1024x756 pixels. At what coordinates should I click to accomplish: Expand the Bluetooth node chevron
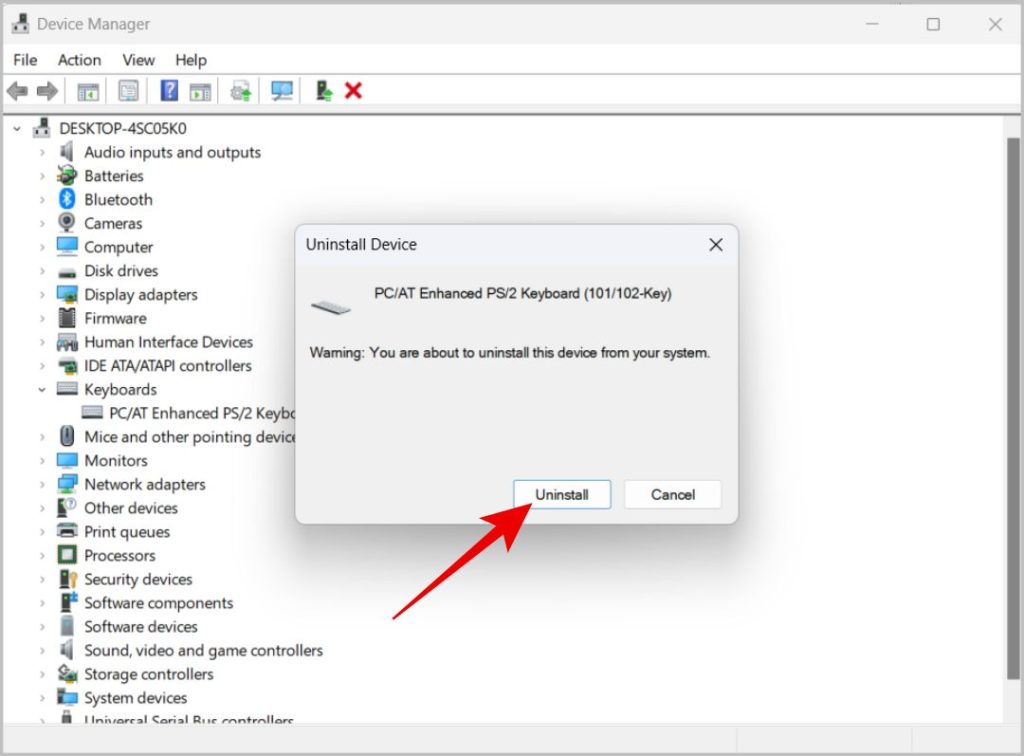42,200
